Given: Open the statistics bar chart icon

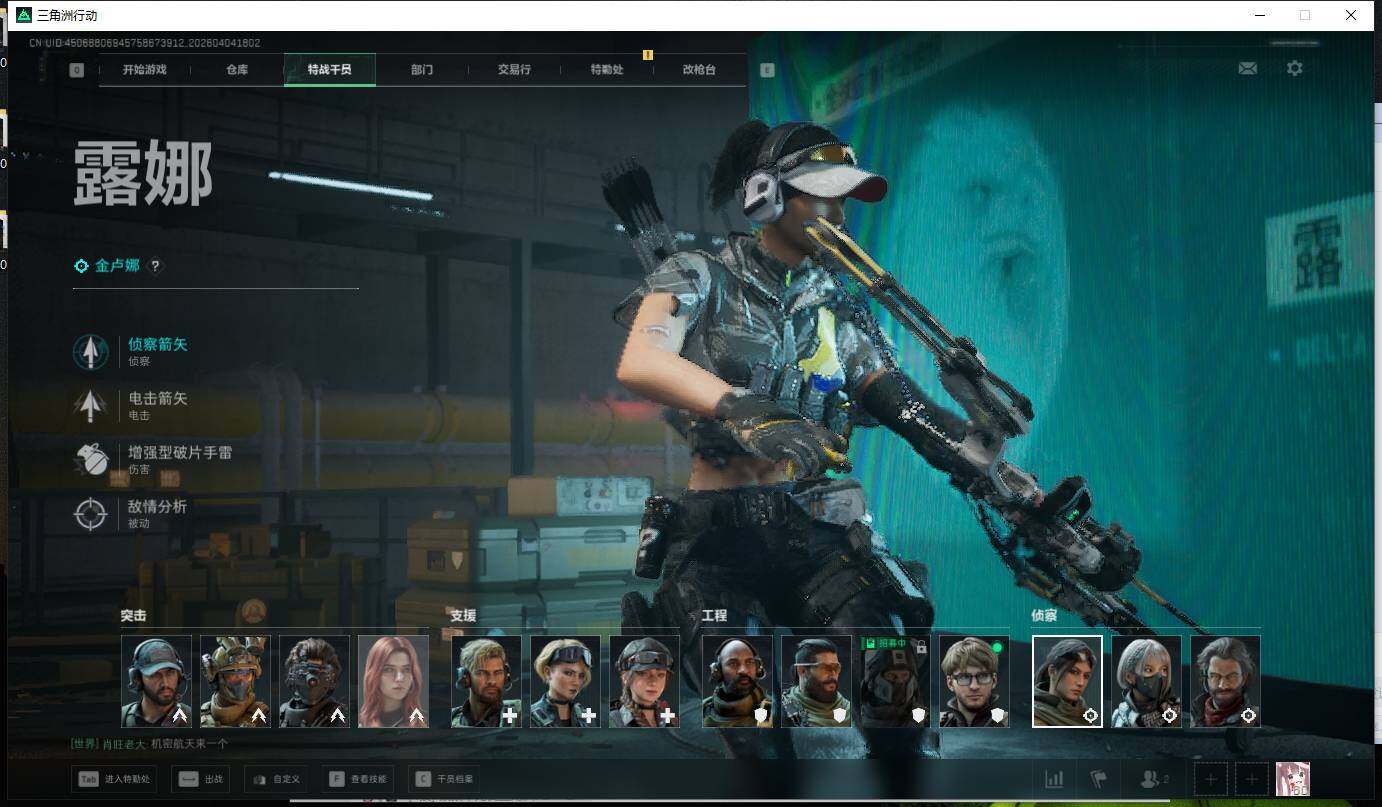Looking at the screenshot, I should [x=1054, y=779].
